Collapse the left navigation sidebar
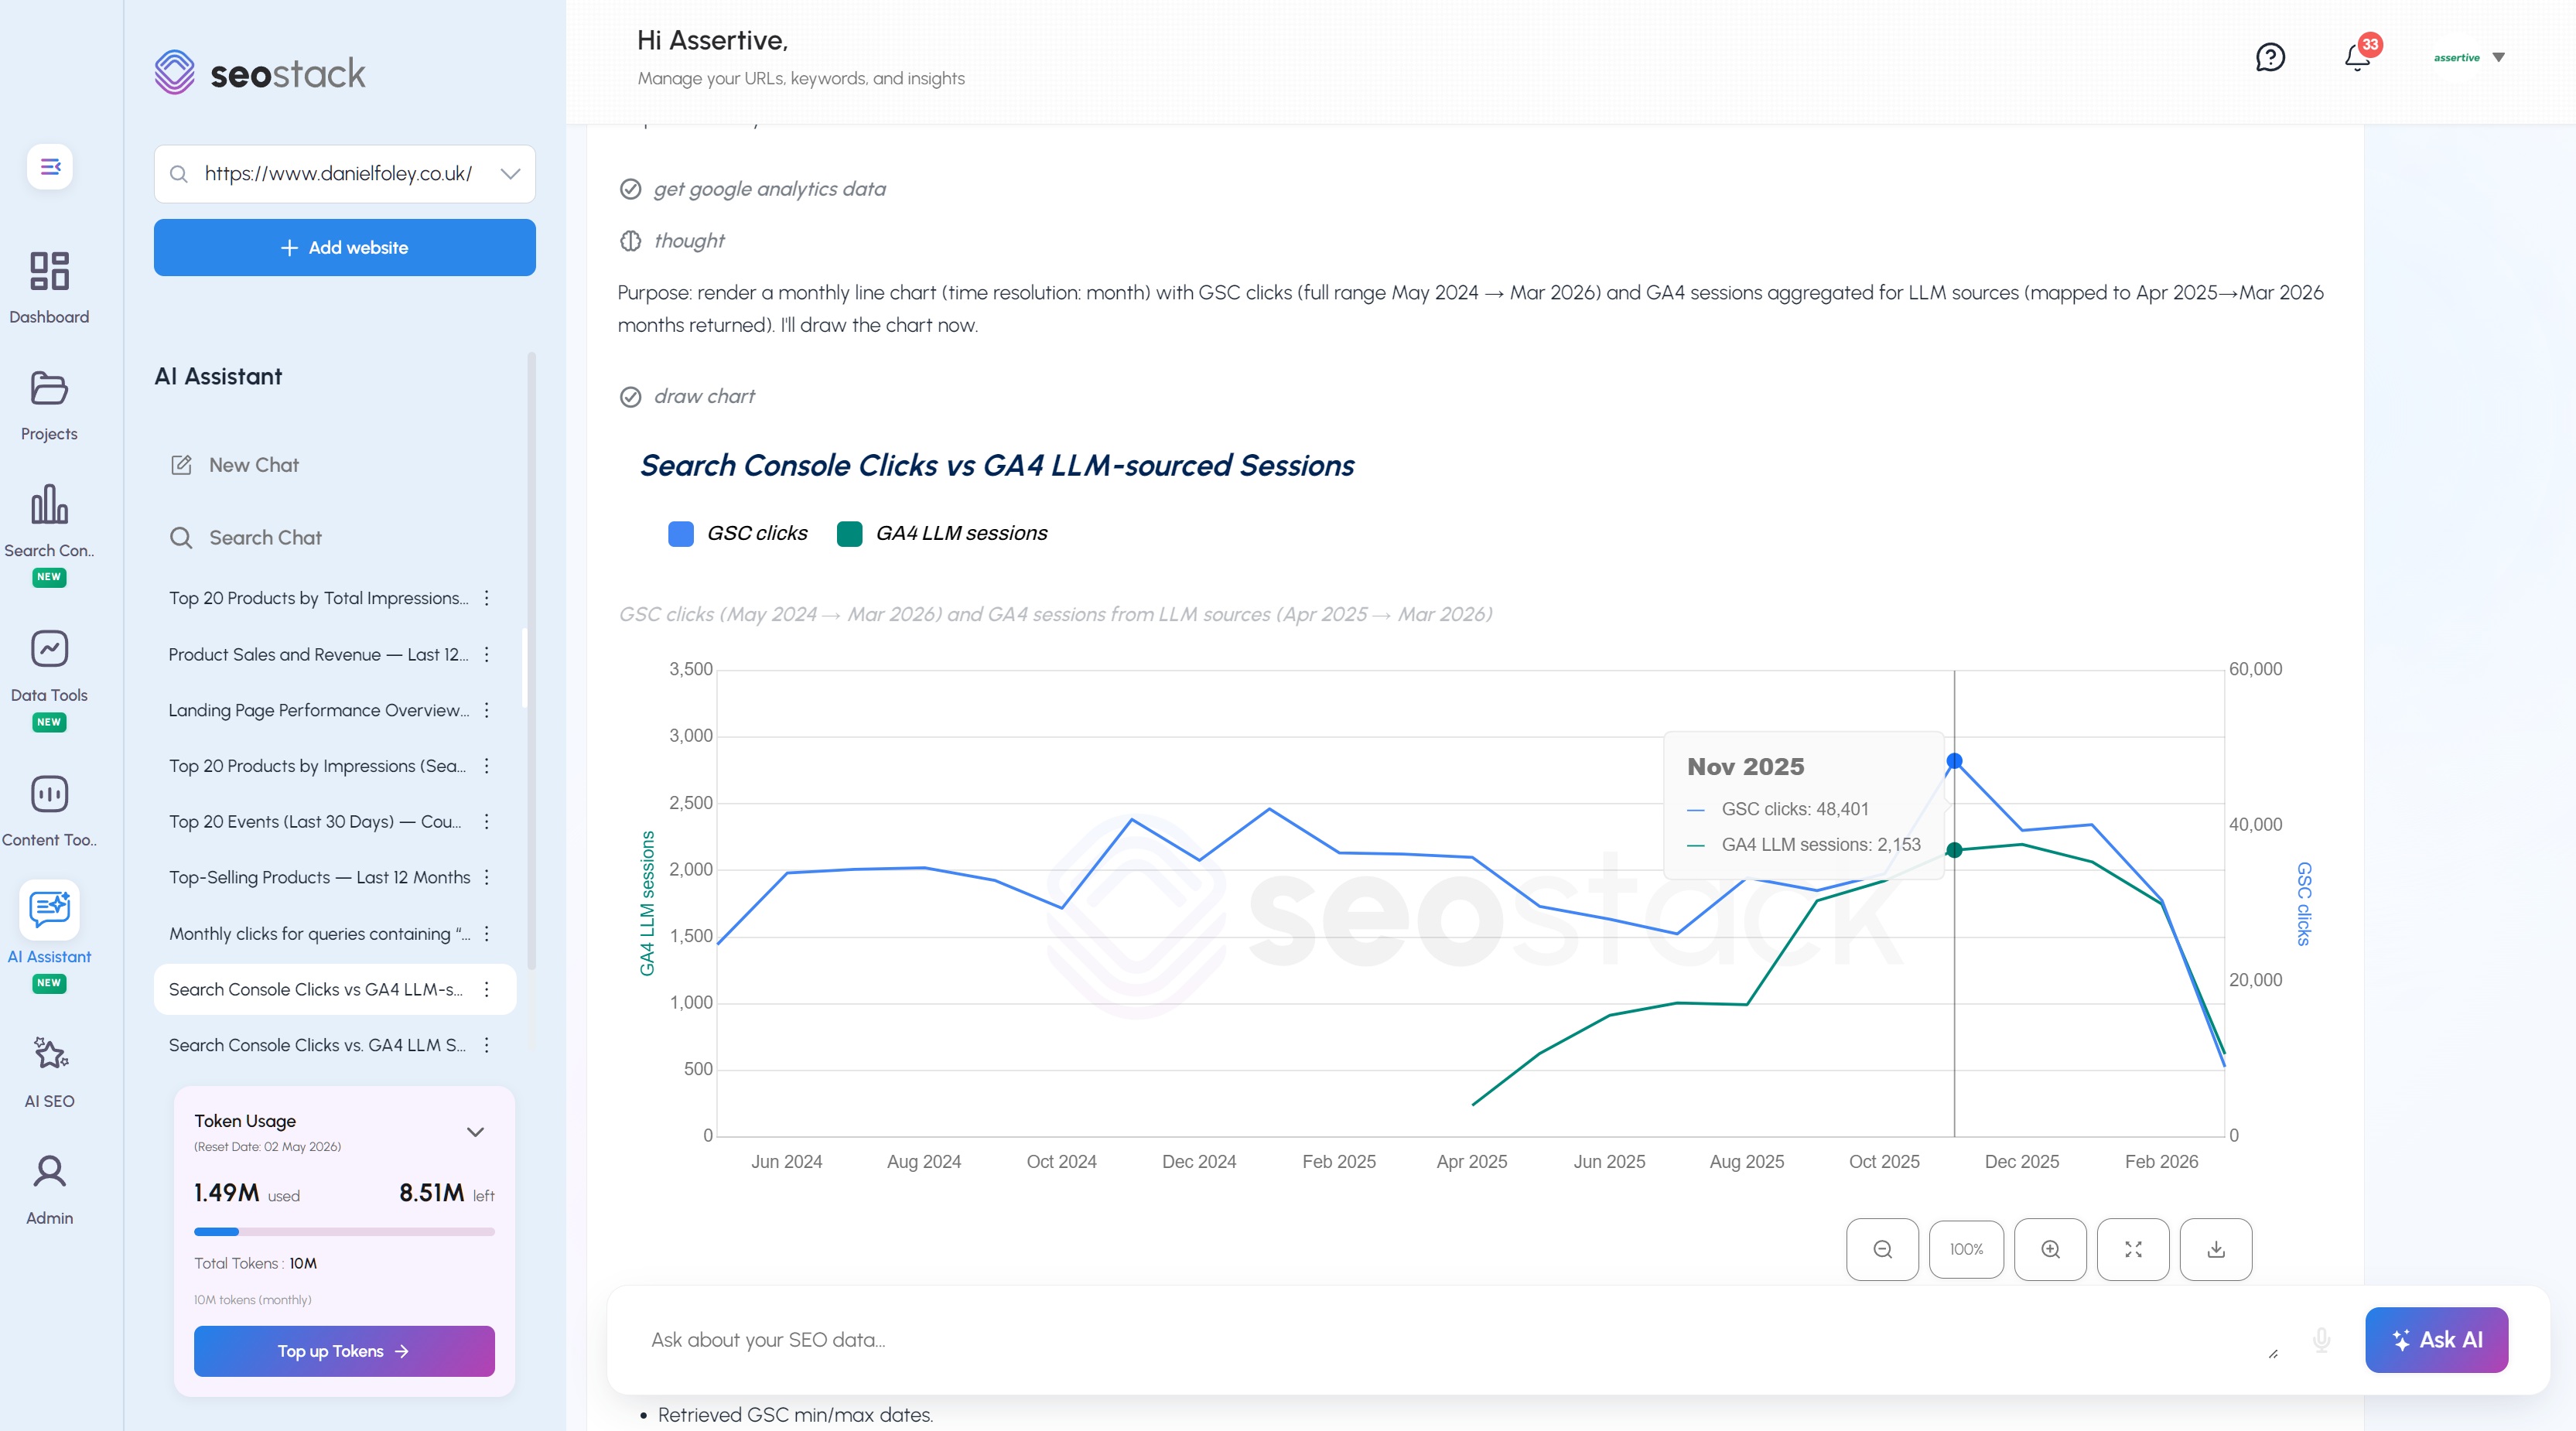Image resolution: width=2576 pixels, height=1431 pixels. tap(49, 167)
